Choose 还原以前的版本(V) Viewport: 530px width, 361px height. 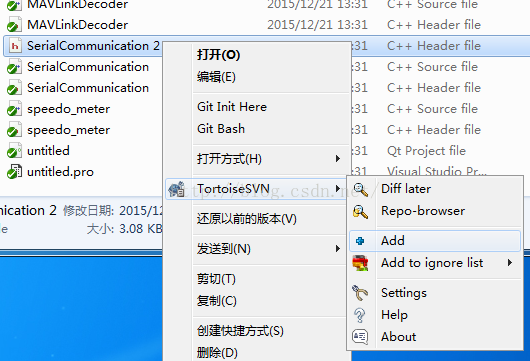pyautogui.click(x=247, y=219)
